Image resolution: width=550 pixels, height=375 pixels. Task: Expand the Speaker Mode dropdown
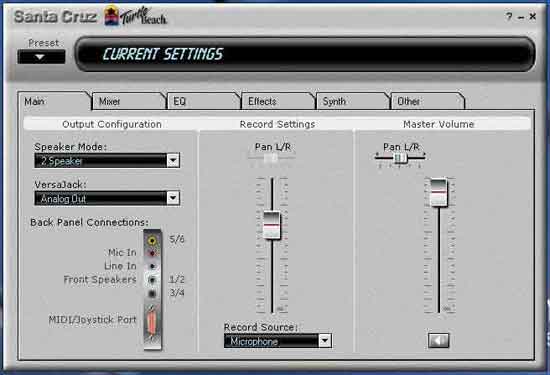(173, 161)
